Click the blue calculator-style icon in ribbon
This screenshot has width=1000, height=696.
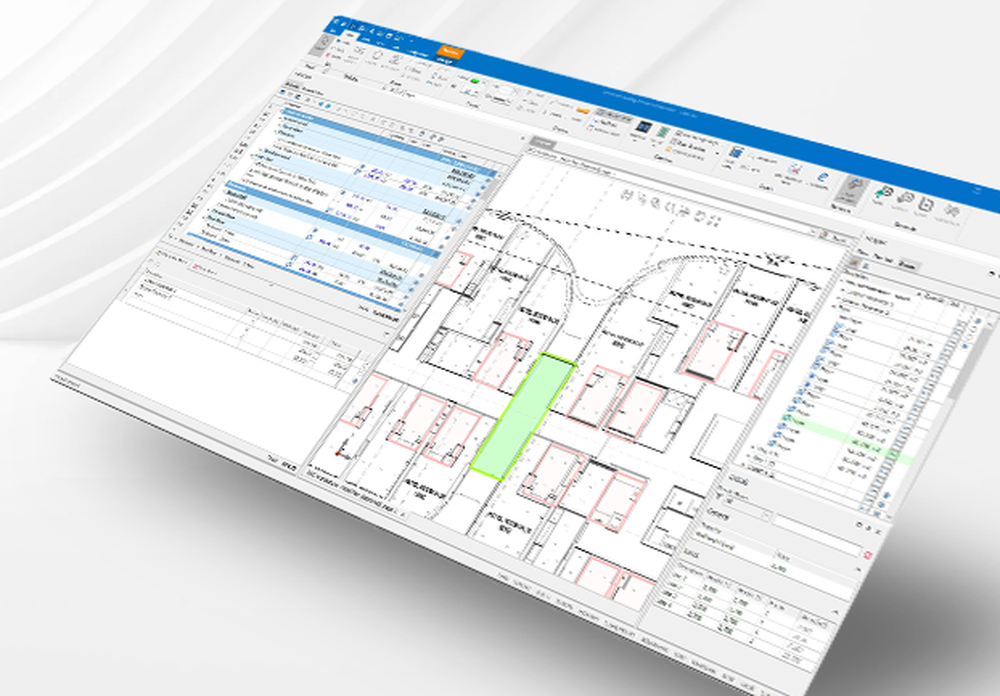pos(736,153)
